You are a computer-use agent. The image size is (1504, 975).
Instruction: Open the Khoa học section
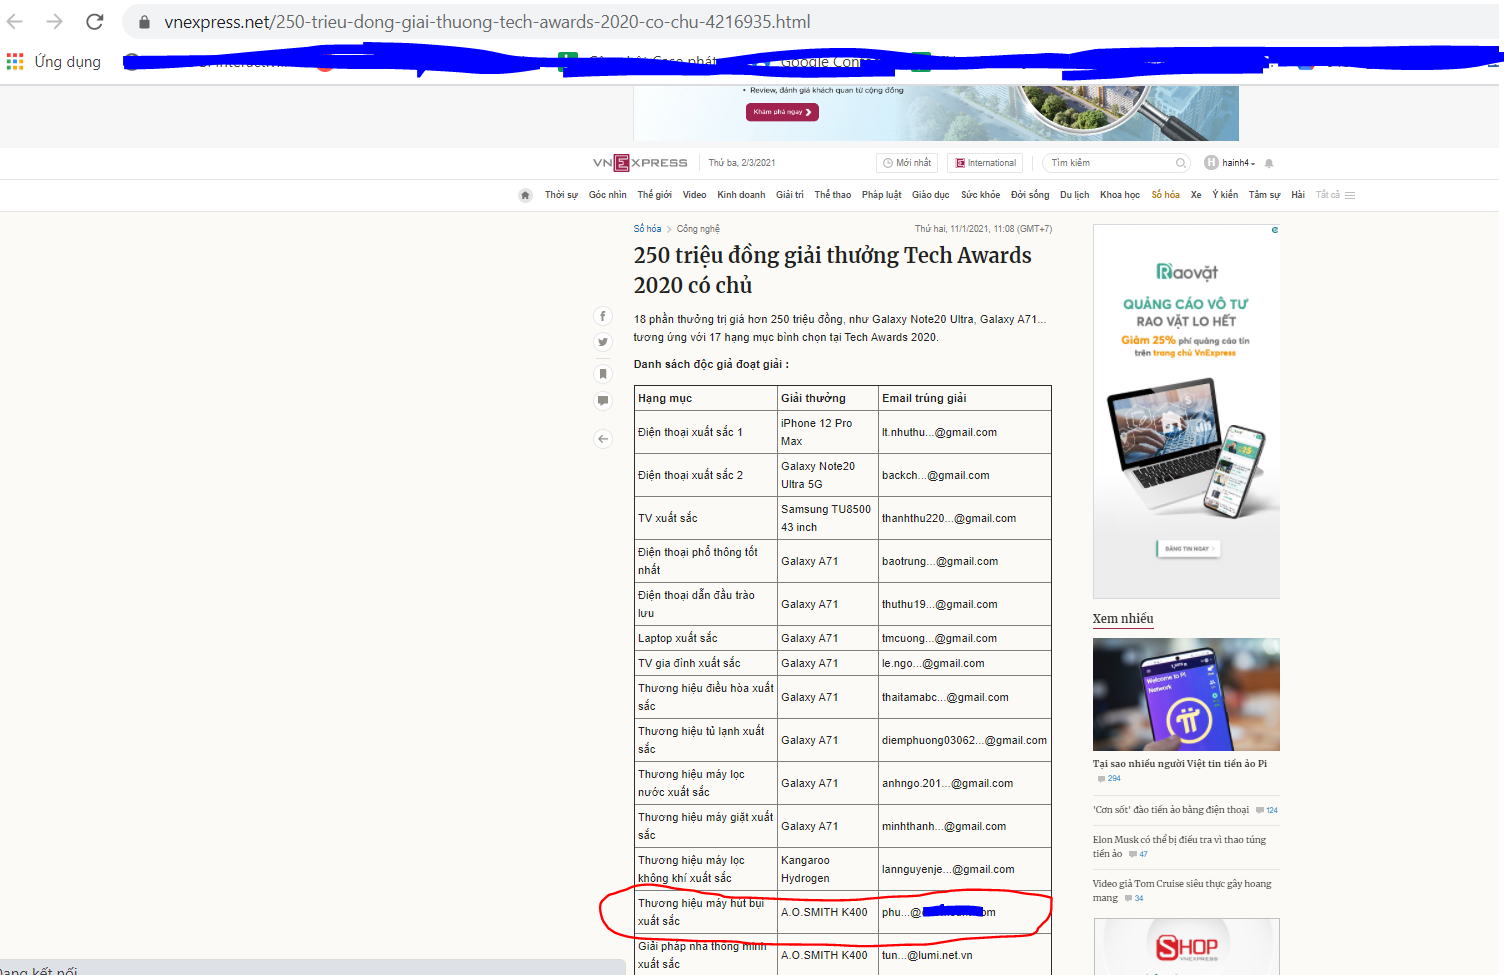click(1120, 195)
